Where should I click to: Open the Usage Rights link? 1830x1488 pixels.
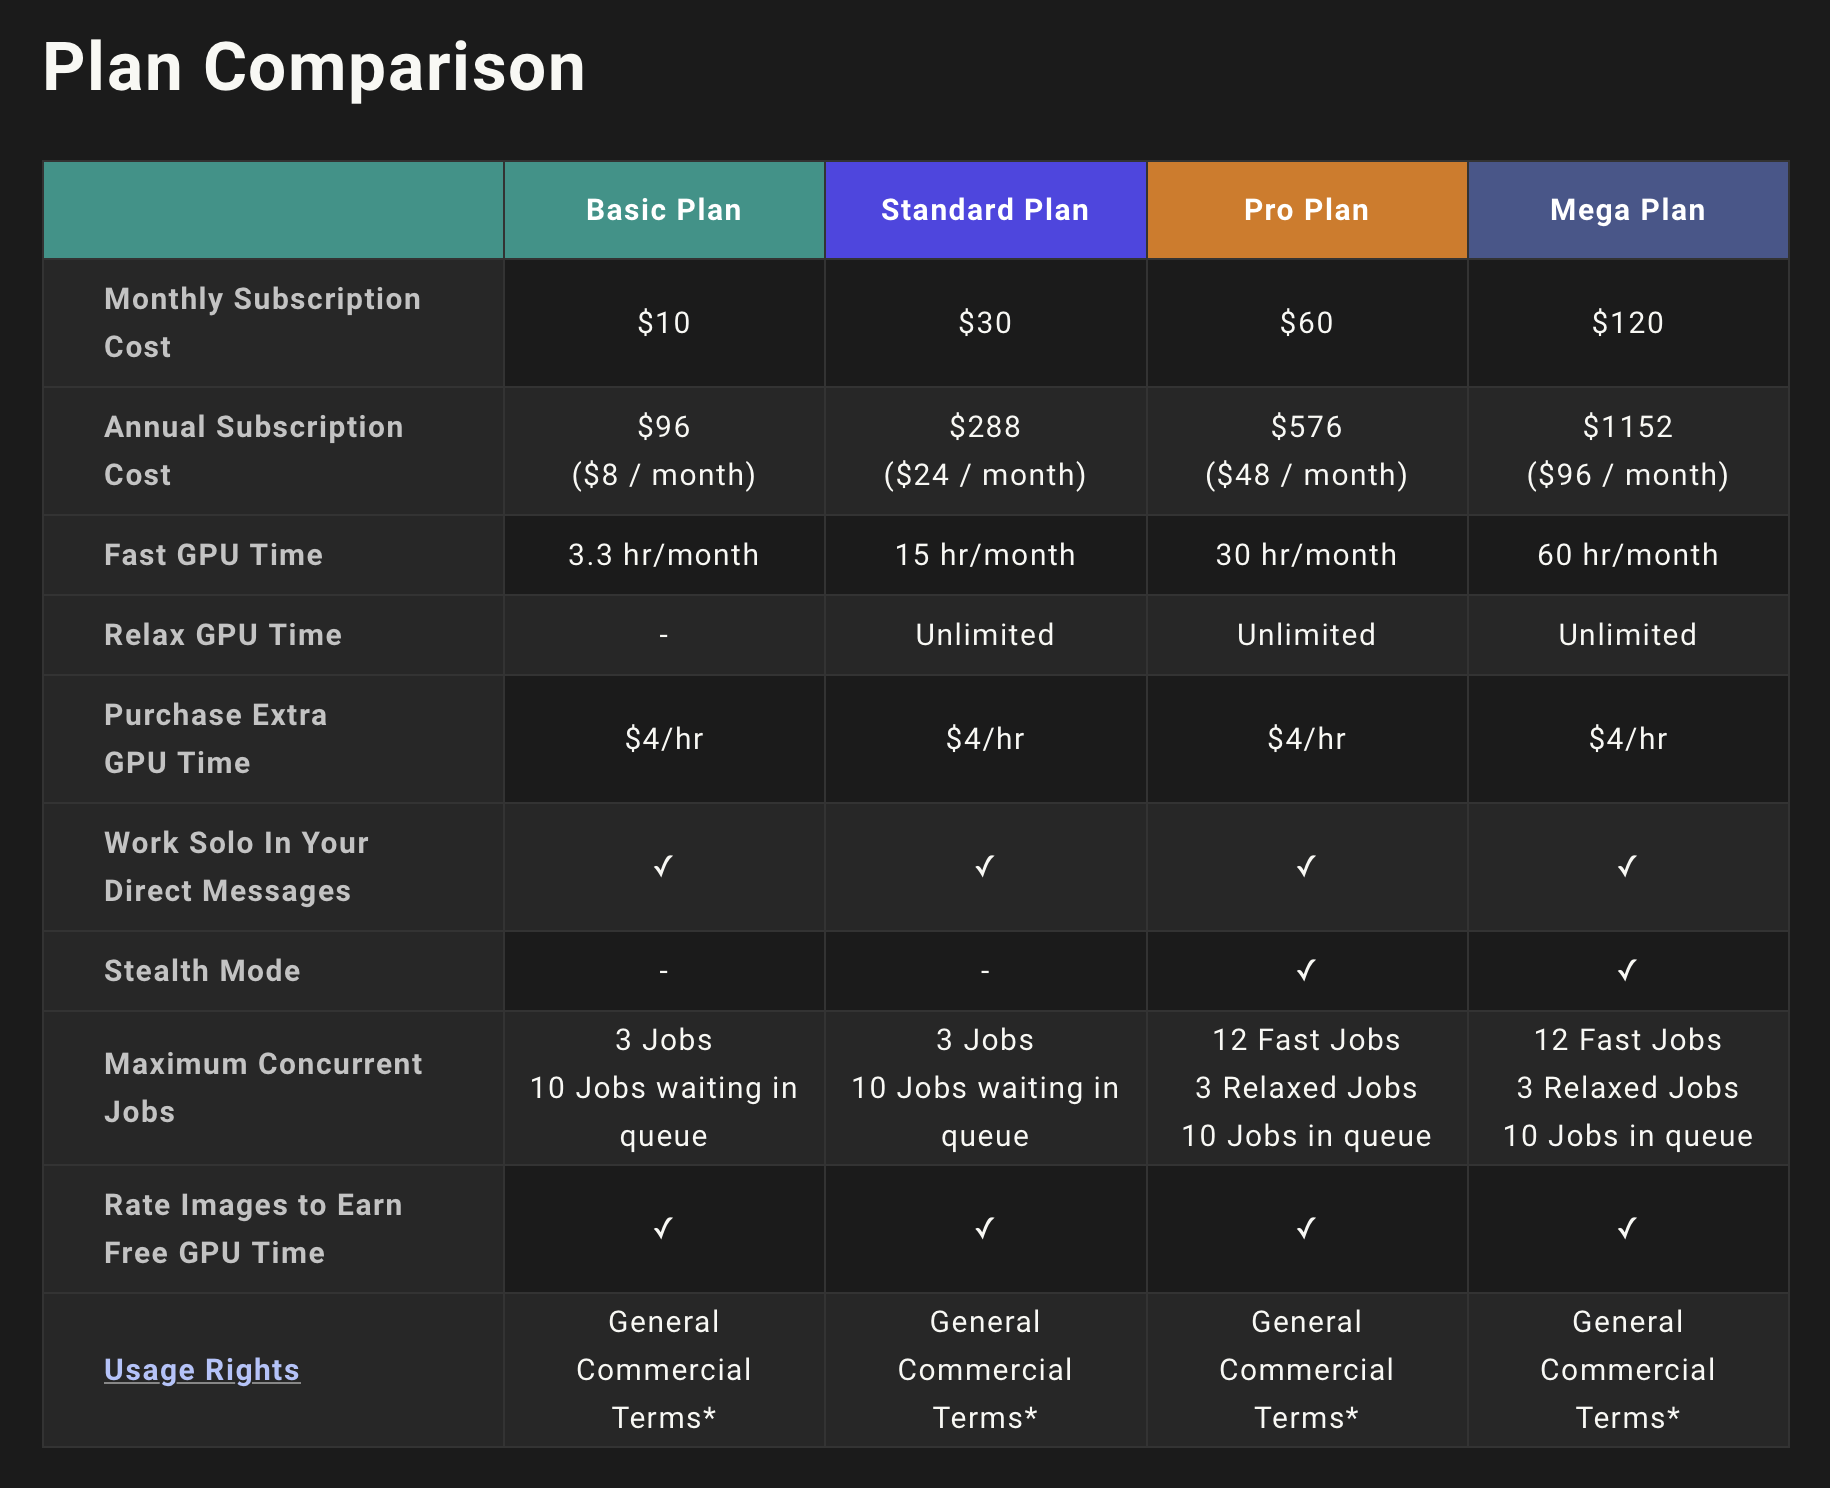click(202, 1370)
